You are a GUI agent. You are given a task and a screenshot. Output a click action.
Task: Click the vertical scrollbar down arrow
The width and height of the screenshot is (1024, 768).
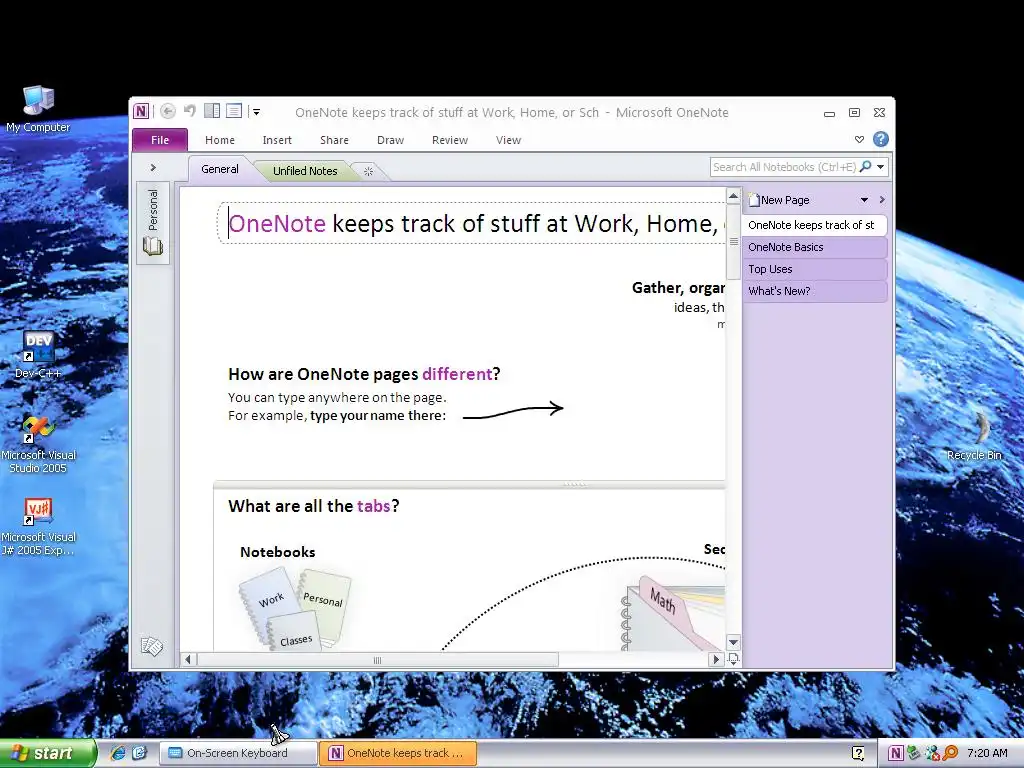[733, 643]
